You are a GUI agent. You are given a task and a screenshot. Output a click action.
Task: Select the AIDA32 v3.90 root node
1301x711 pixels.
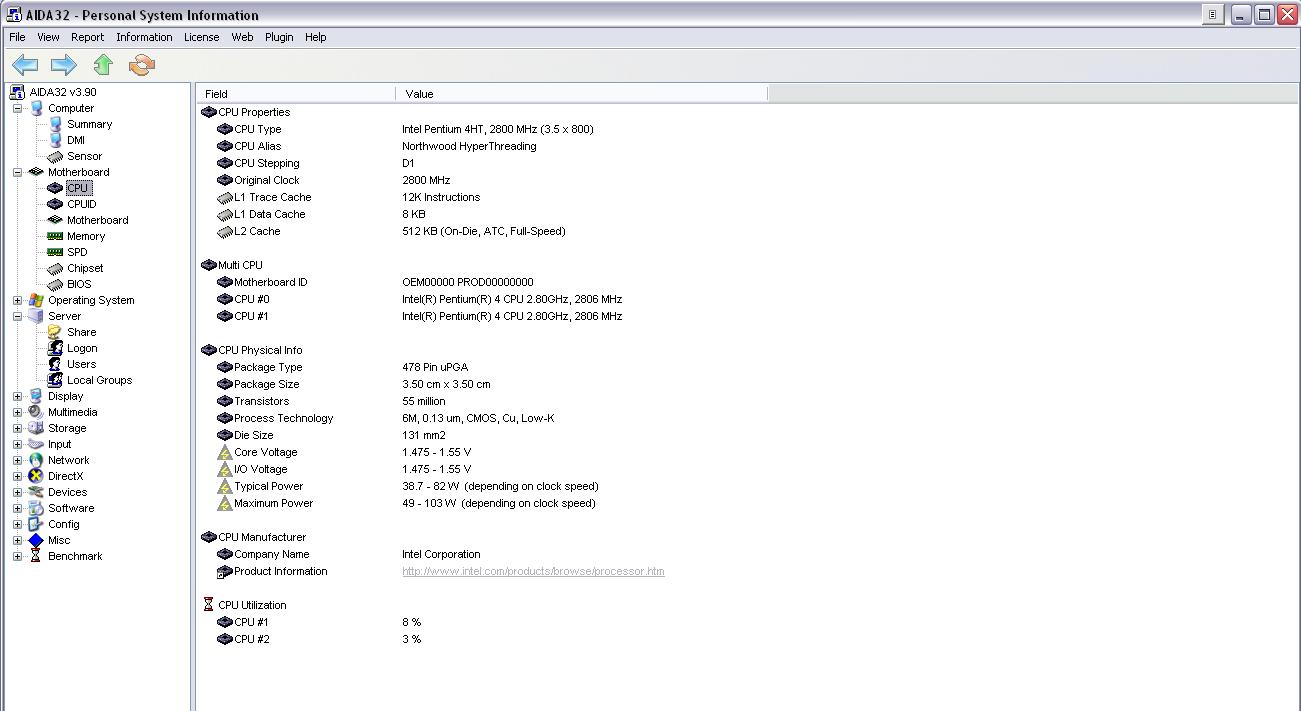click(x=62, y=92)
